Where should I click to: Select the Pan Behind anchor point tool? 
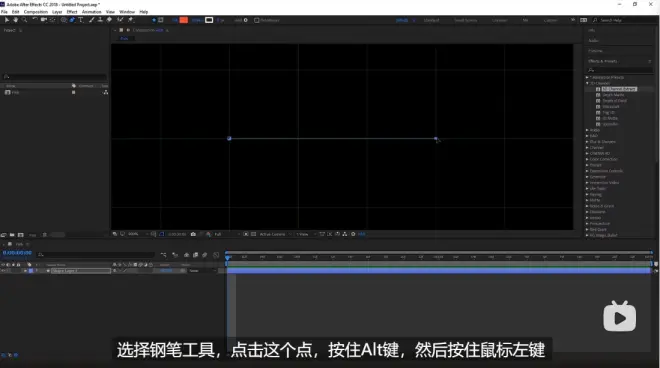point(52,20)
